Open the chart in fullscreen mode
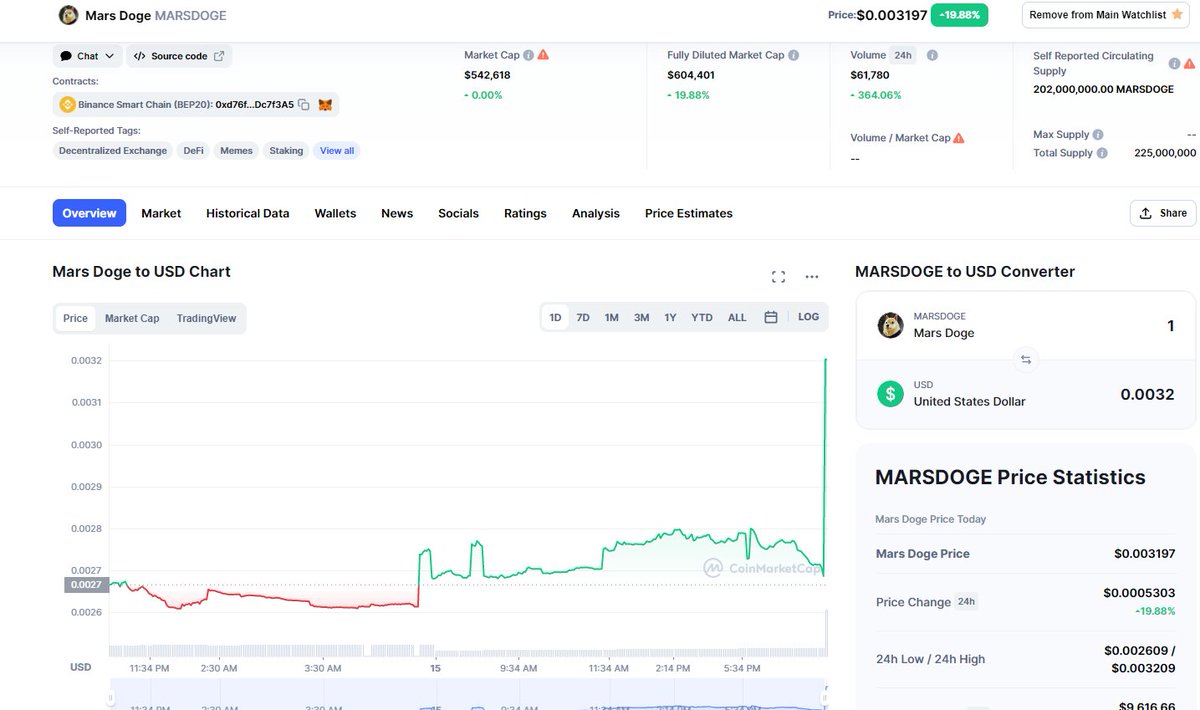Image resolution: width=1200 pixels, height=710 pixels. point(778,277)
